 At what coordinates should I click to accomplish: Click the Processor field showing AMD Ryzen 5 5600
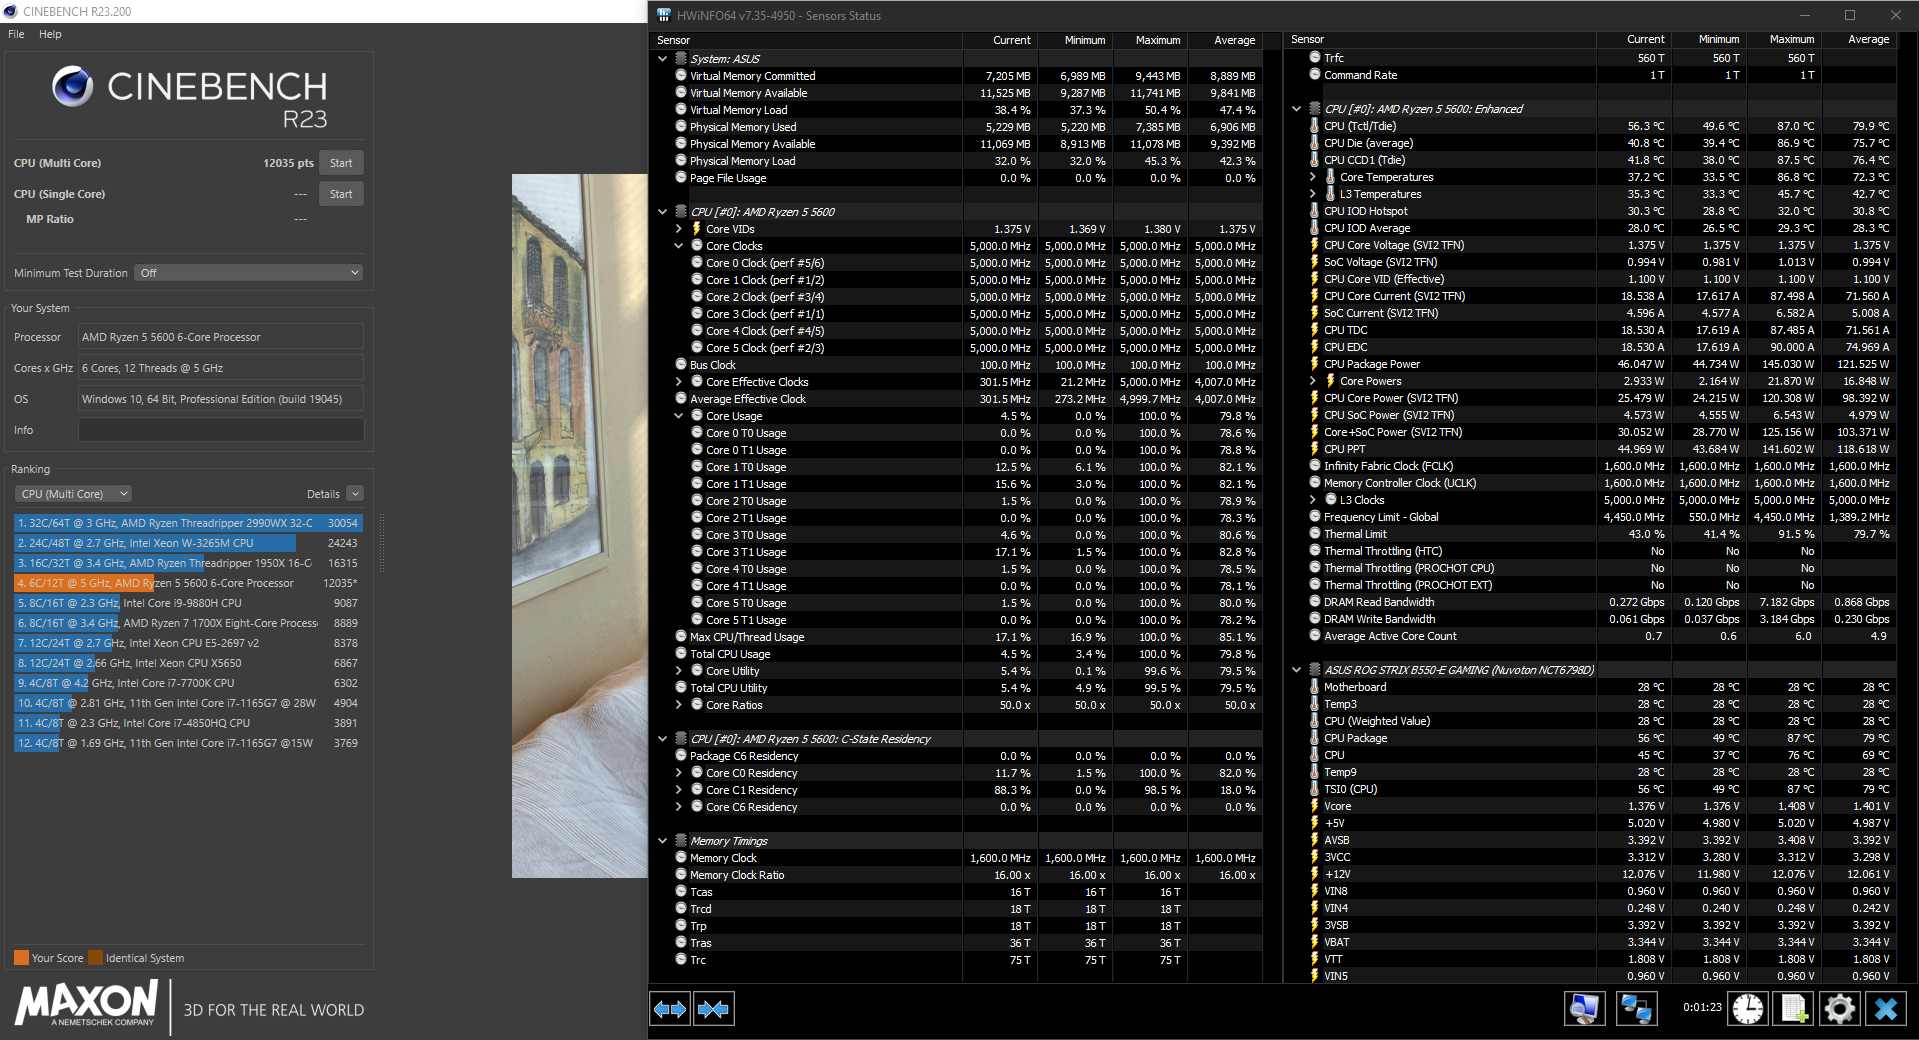point(221,337)
